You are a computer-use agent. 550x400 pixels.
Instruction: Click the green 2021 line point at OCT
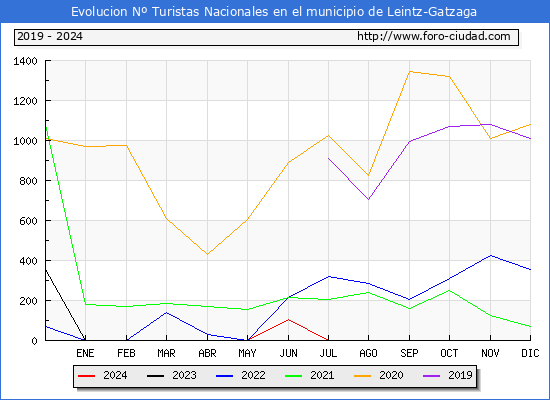click(x=449, y=290)
